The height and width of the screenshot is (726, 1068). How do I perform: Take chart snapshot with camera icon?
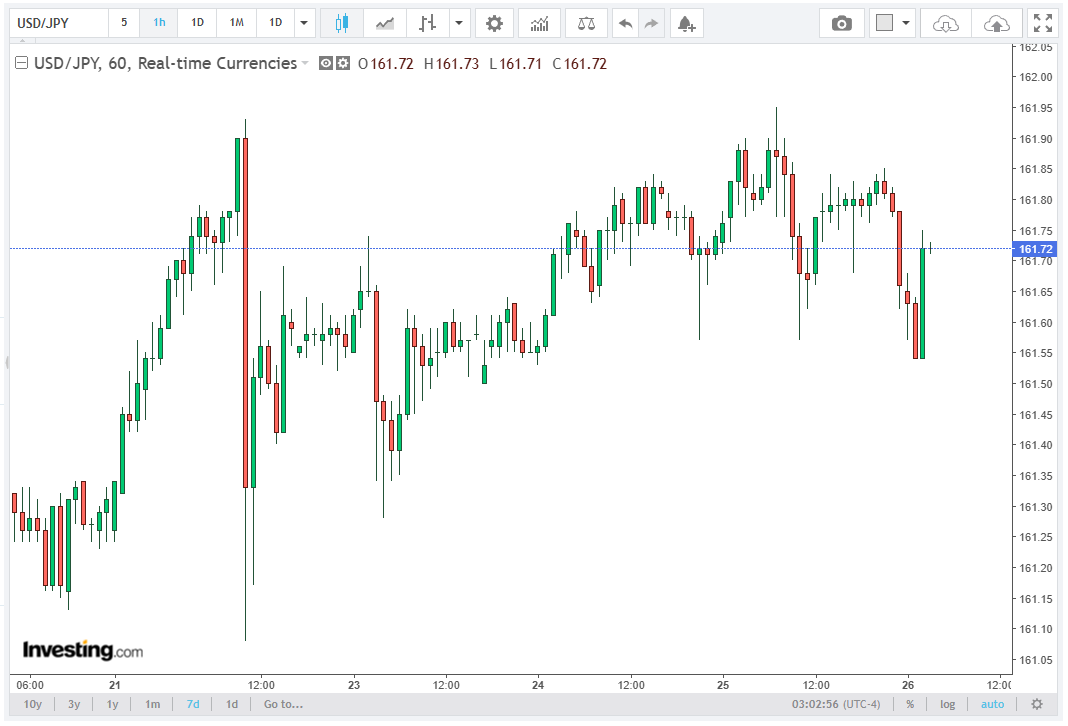(x=842, y=24)
